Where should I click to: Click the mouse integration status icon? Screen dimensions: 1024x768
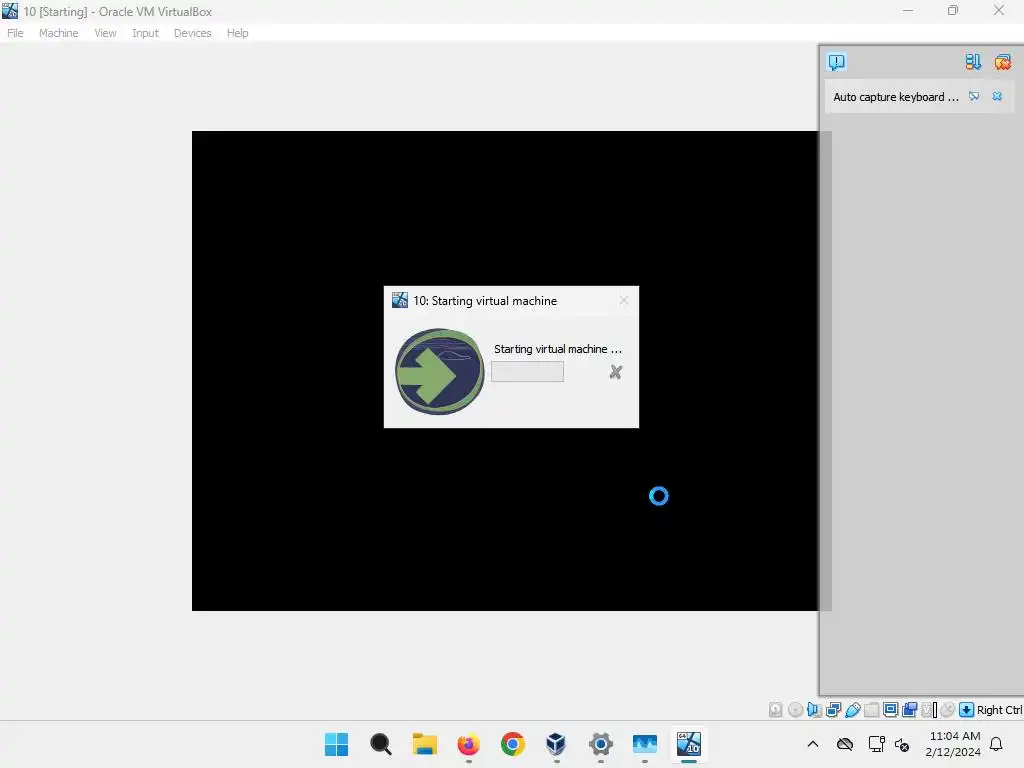948,710
